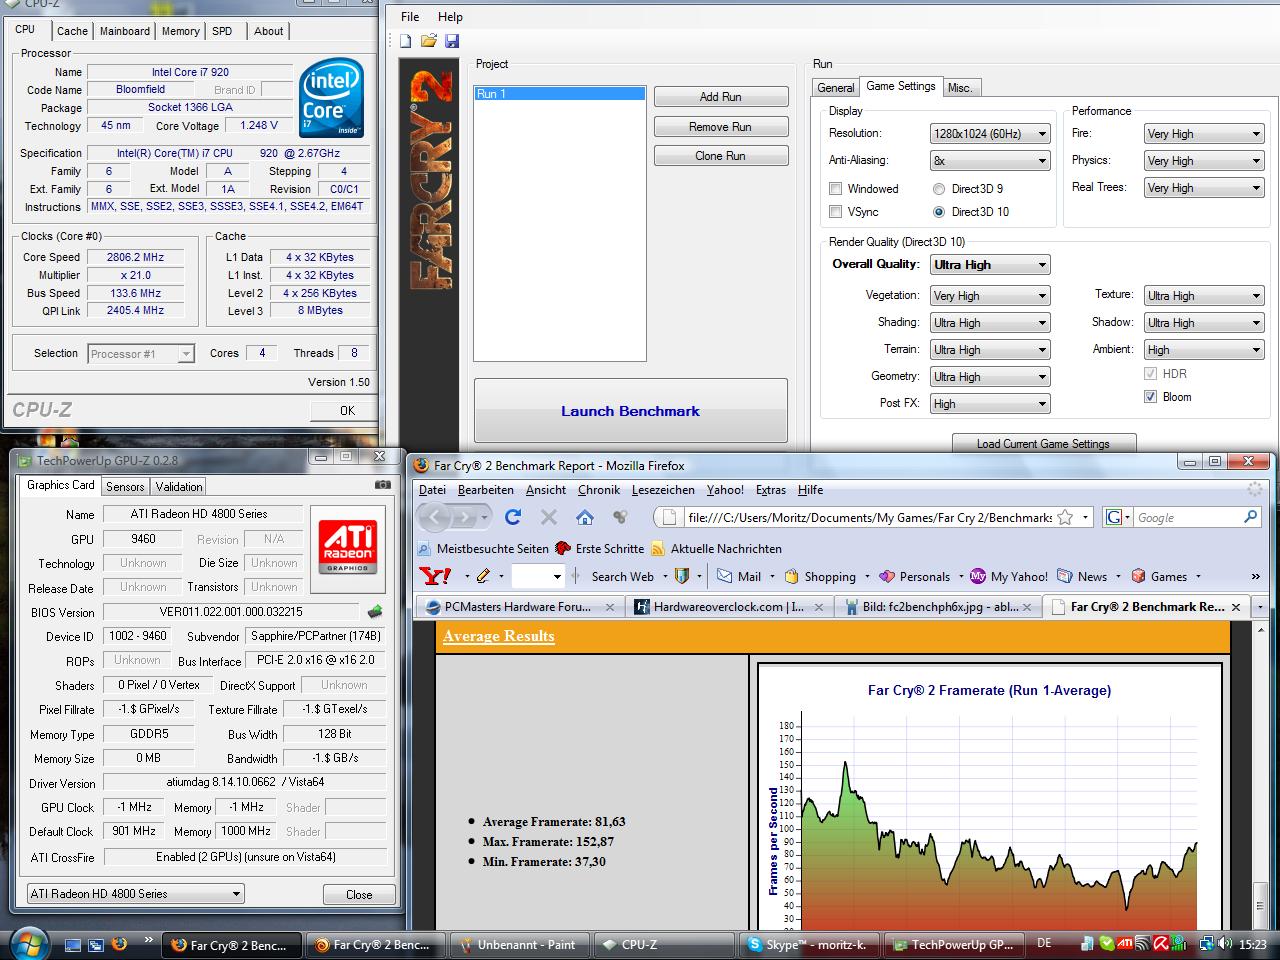The width and height of the screenshot is (1280, 960).
Task: Click the GPU-Z Close button
Action: pyautogui.click(x=359, y=894)
